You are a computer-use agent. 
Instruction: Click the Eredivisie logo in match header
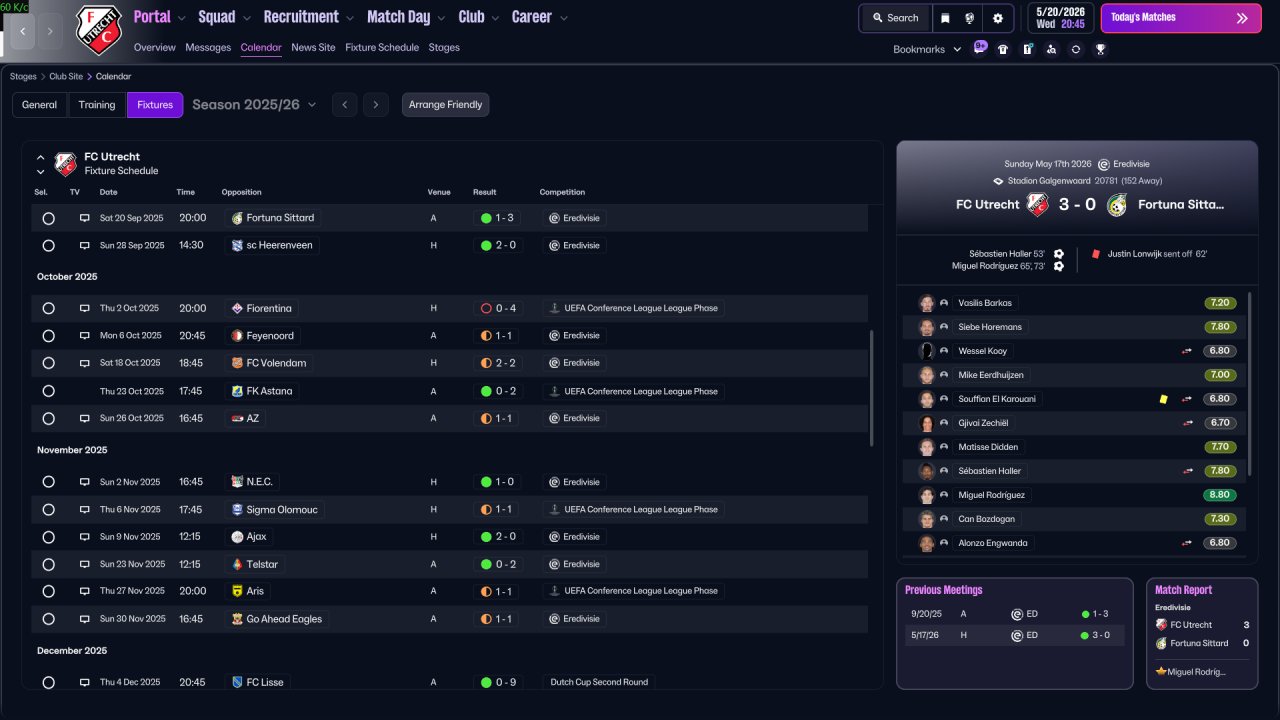1104,164
